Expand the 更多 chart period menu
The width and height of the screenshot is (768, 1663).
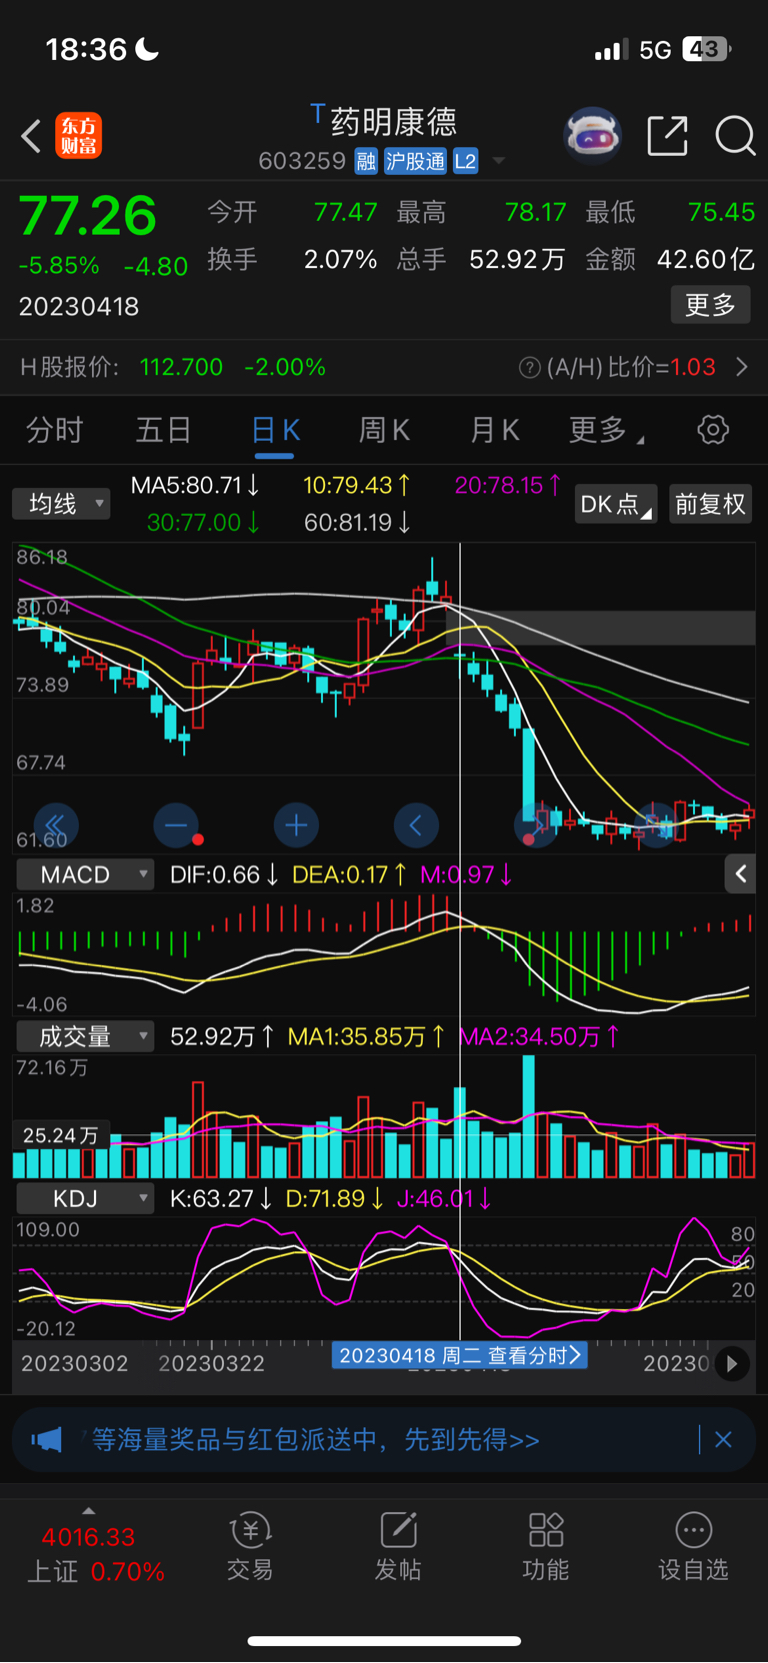pos(606,430)
